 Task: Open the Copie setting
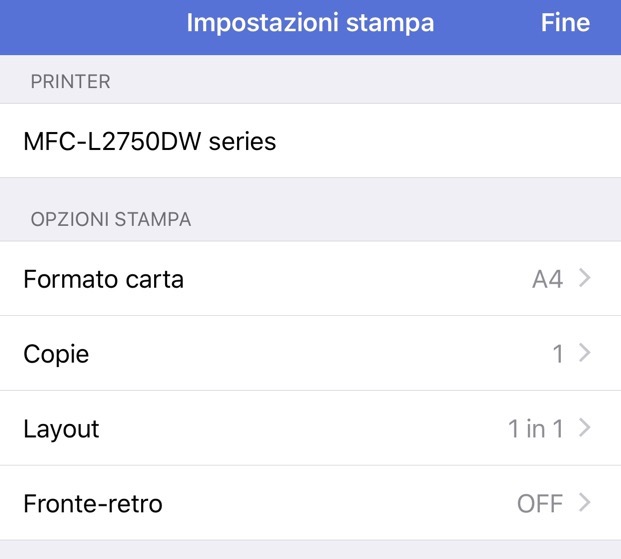click(x=56, y=354)
